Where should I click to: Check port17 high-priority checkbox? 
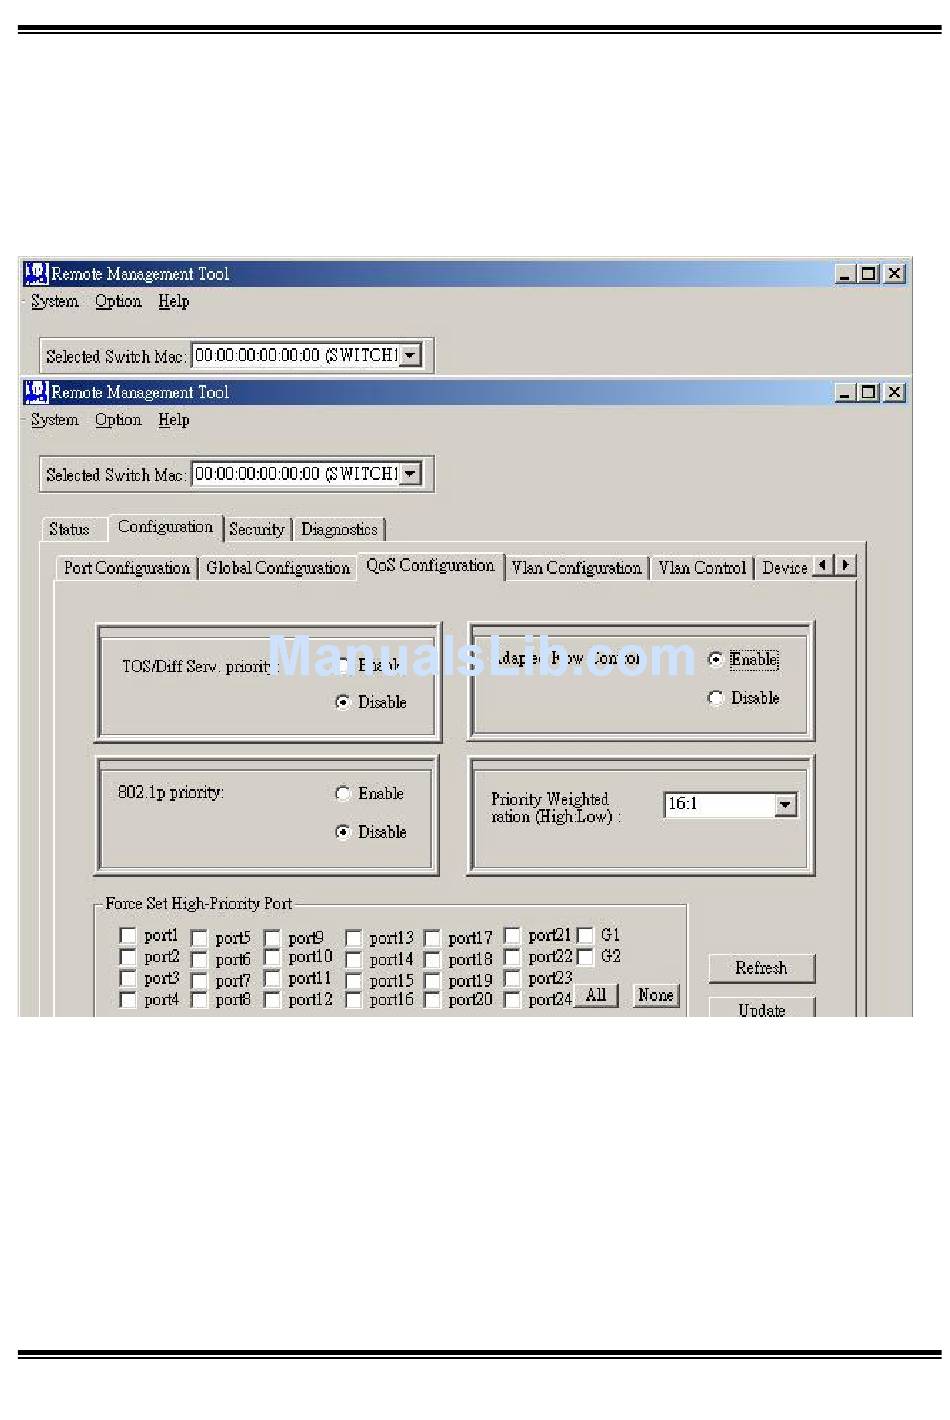432,938
